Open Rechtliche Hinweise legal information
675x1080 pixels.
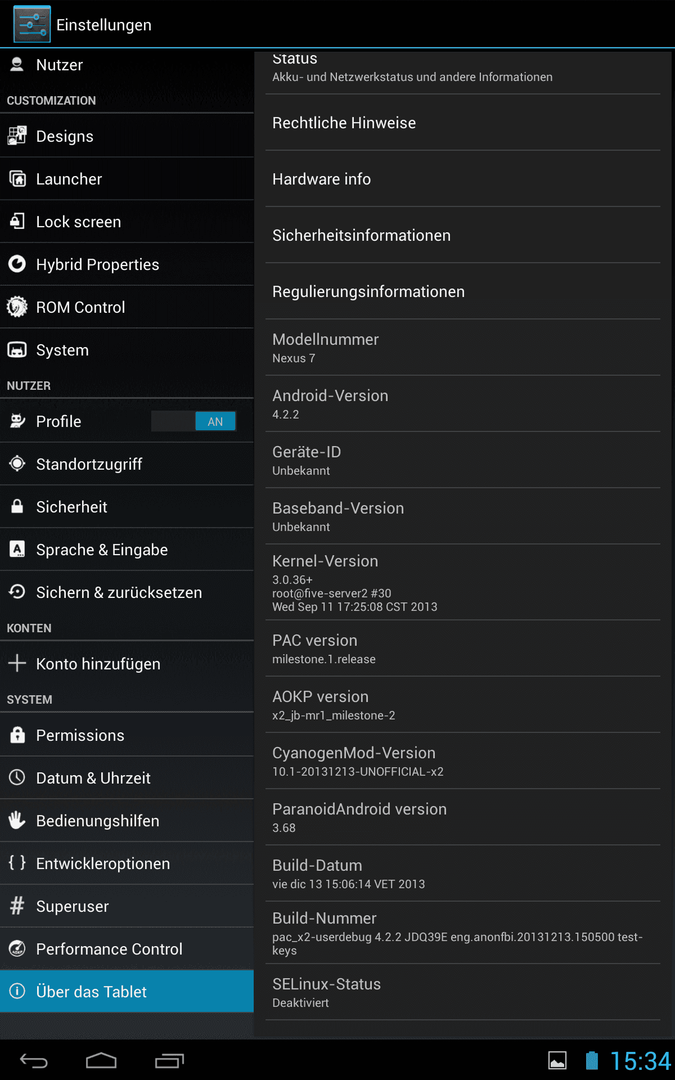[463, 123]
